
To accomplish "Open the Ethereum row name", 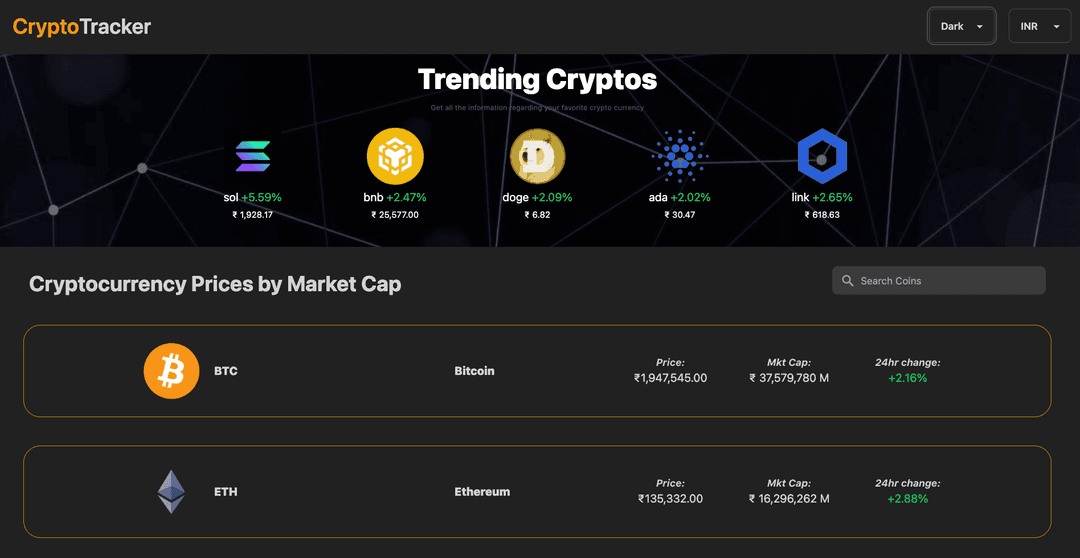I will tap(482, 492).
